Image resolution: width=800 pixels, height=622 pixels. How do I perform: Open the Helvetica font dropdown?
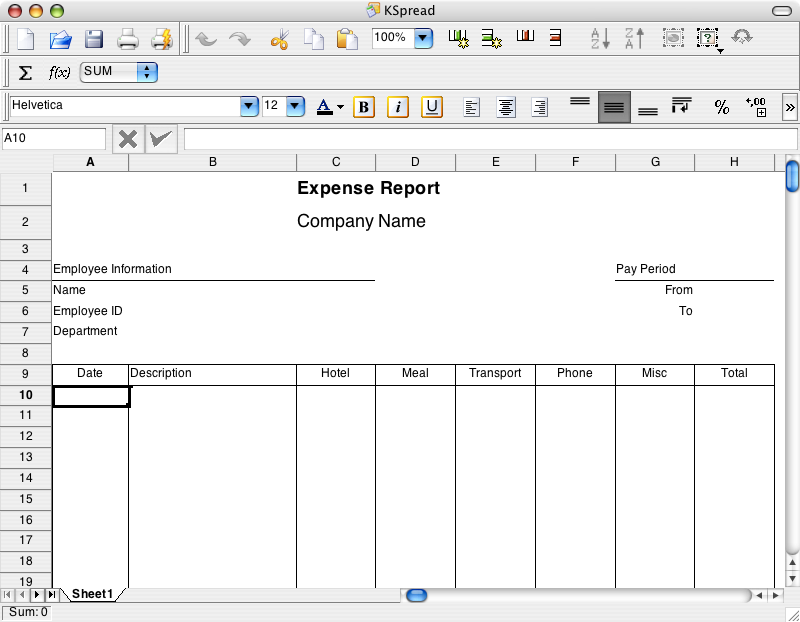click(249, 106)
